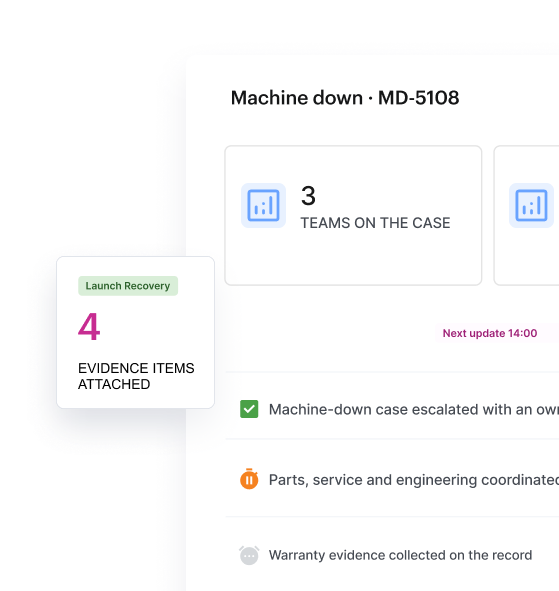Click the chart icon in the second stat card
The image size is (559, 591).
pyautogui.click(x=531, y=205)
